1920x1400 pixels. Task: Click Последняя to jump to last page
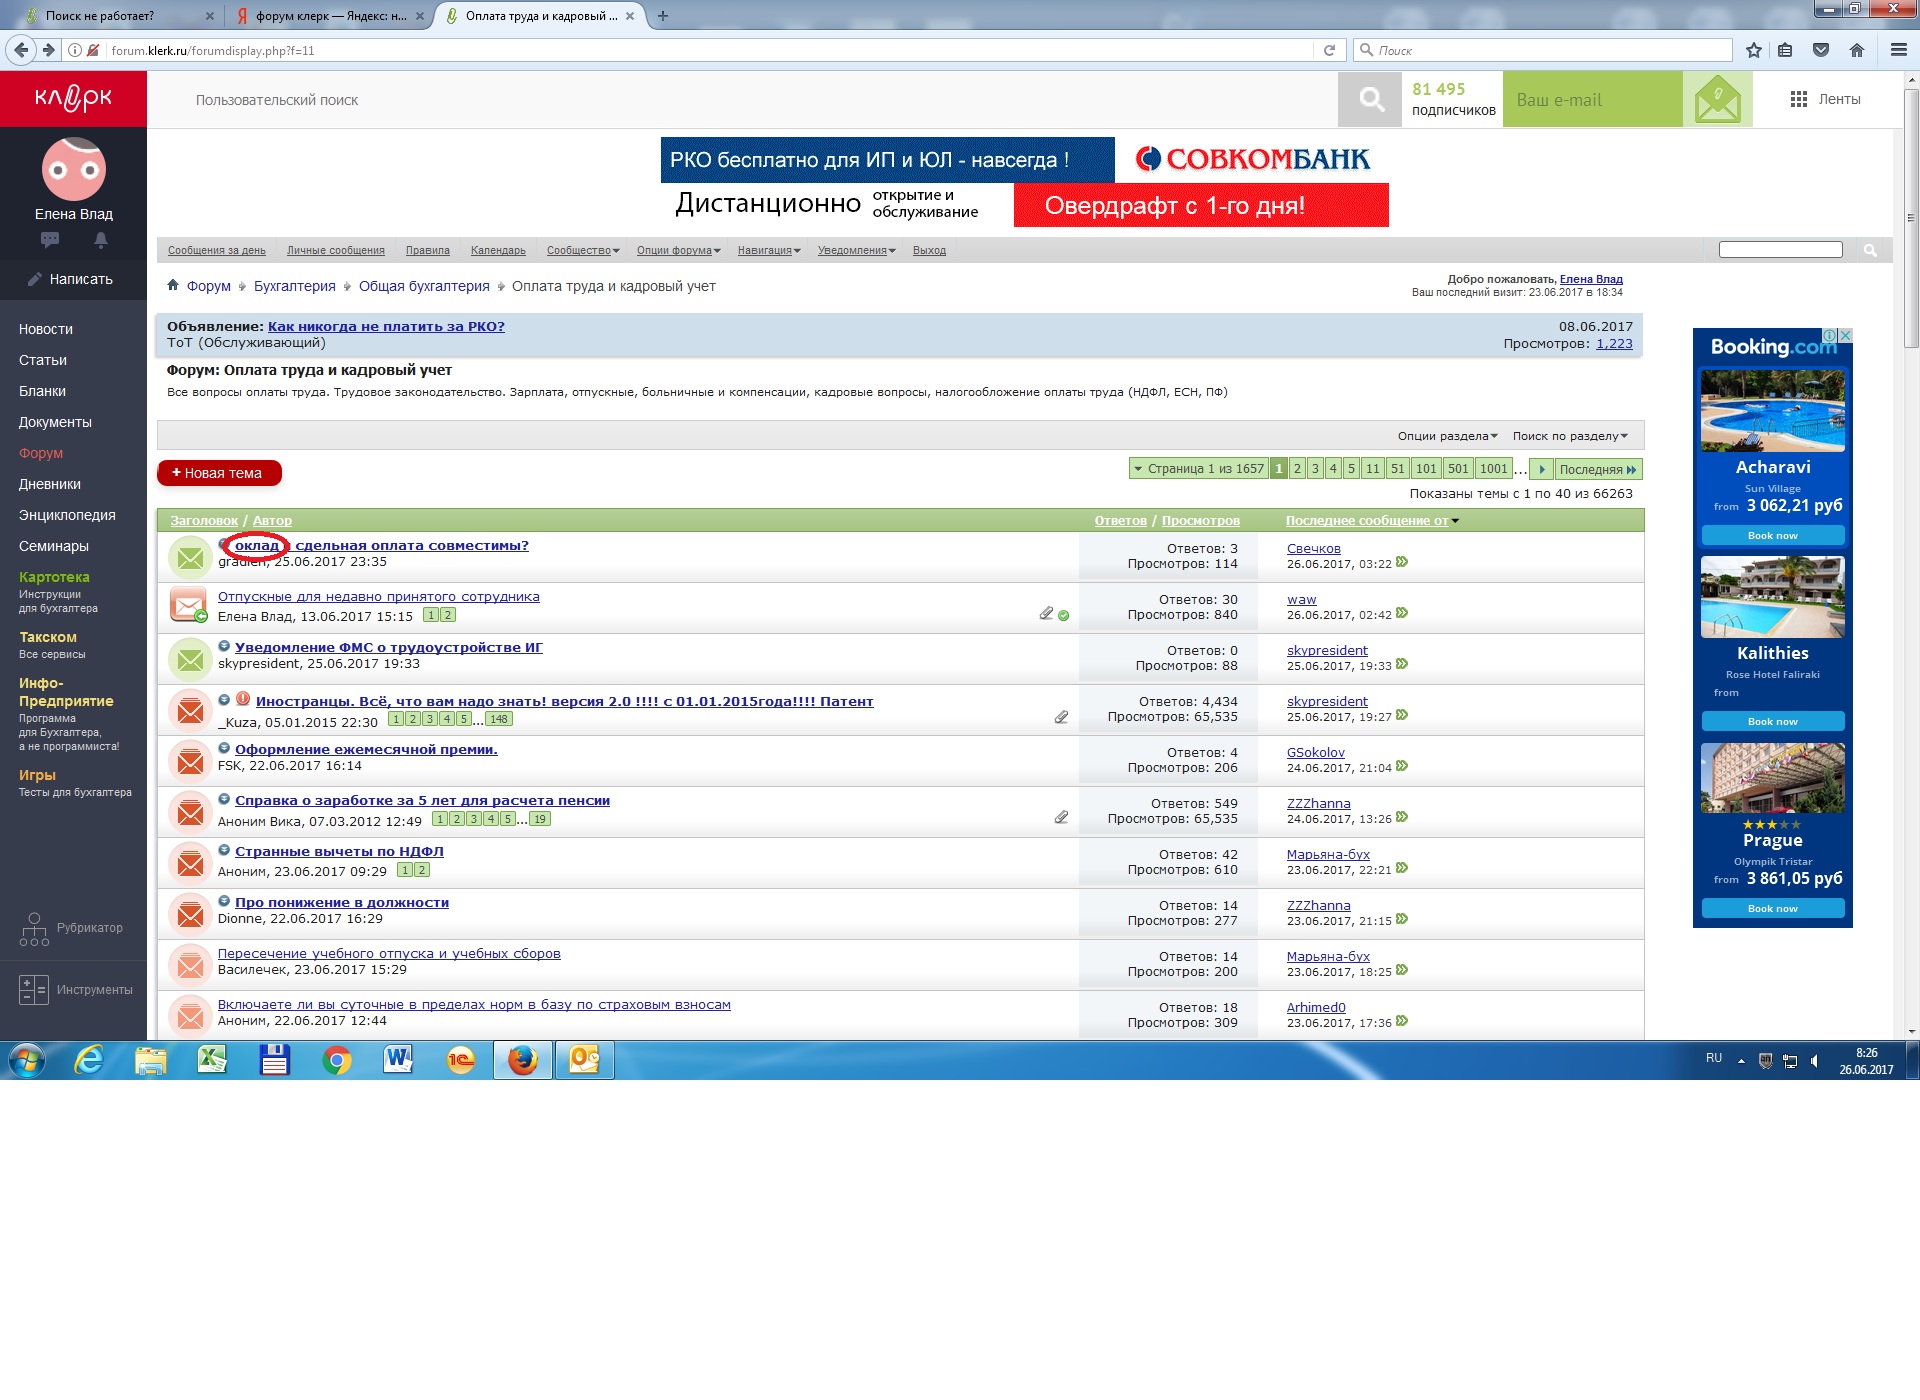click(x=1597, y=469)
